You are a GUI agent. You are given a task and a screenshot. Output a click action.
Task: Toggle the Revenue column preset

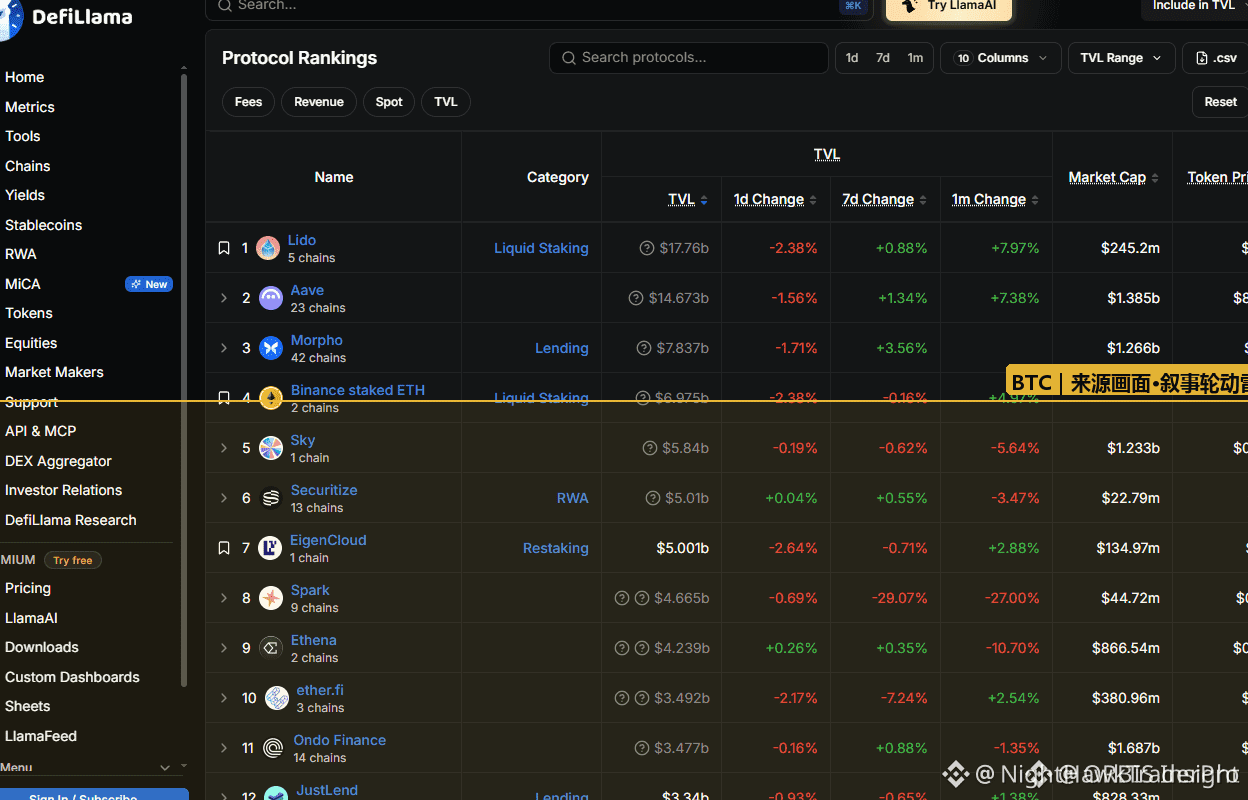pos(319,102)
